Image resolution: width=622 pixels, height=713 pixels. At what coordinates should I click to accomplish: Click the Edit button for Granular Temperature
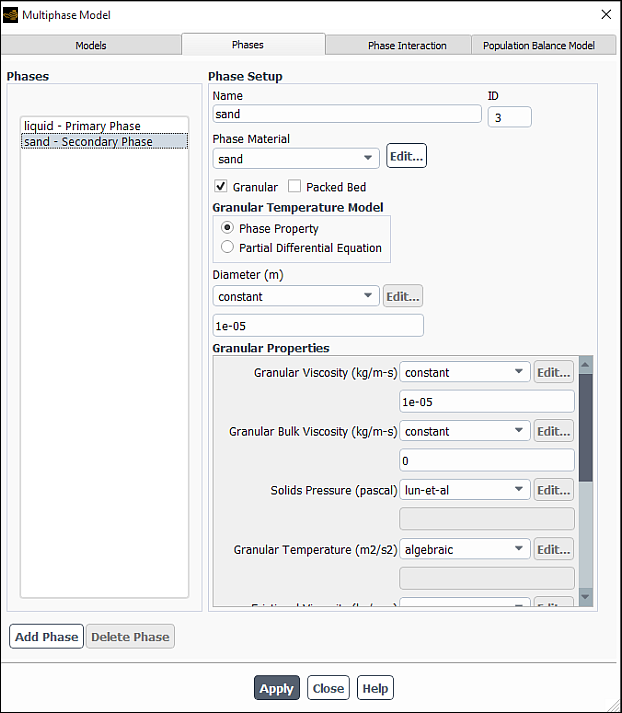pos(553,549)
